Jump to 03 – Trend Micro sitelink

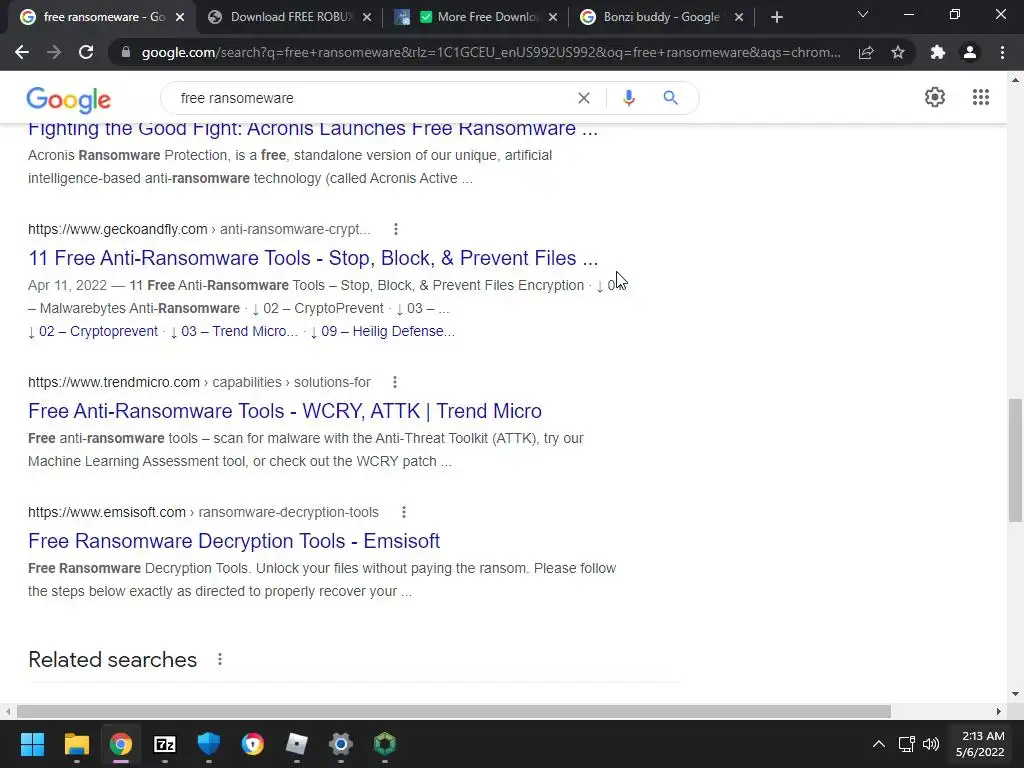[239, 331]
